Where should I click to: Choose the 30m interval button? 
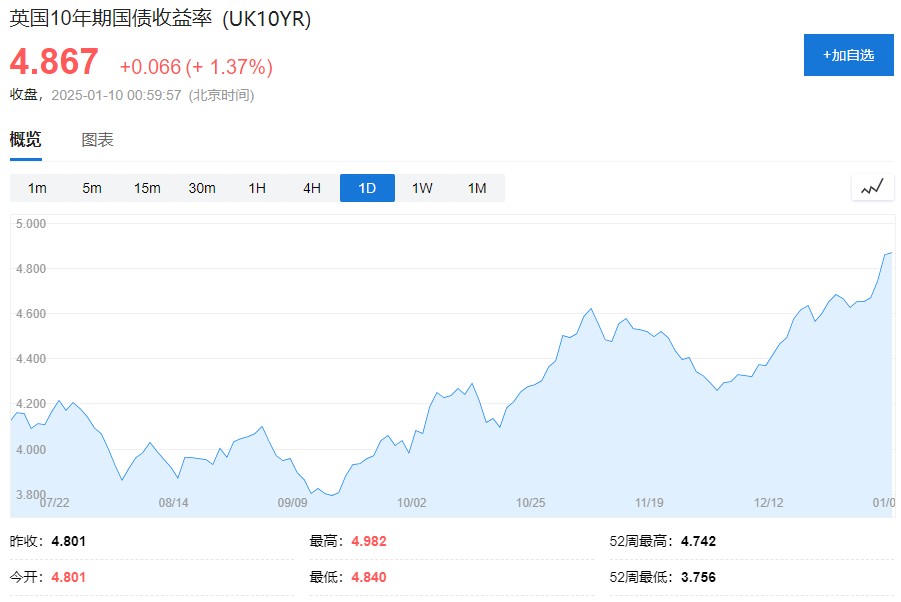pos(202,188)
